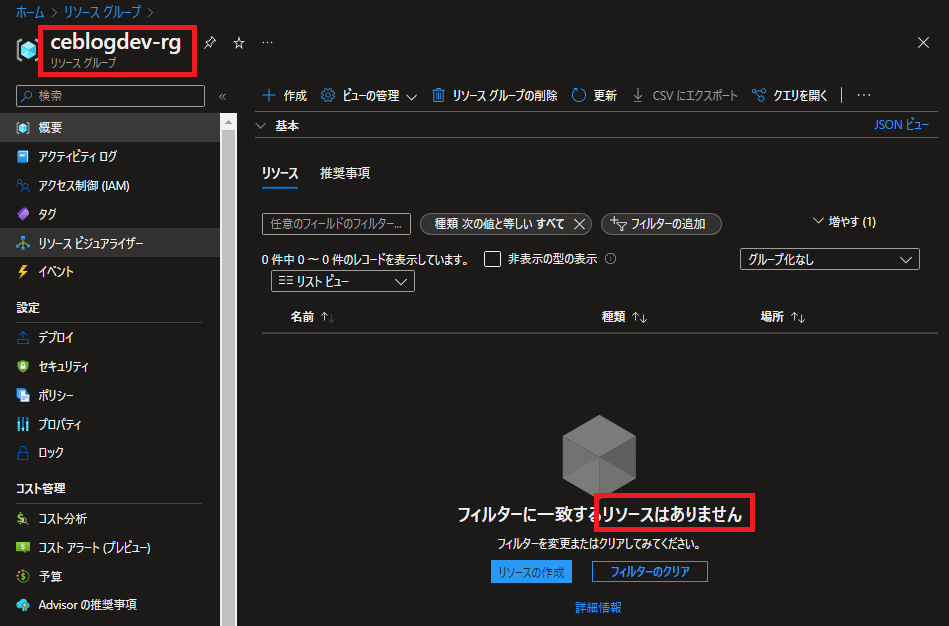Click 更新 refresh button
Image resolution: width=949 pixels, height=626 pixels.
(x=594, y=96)
